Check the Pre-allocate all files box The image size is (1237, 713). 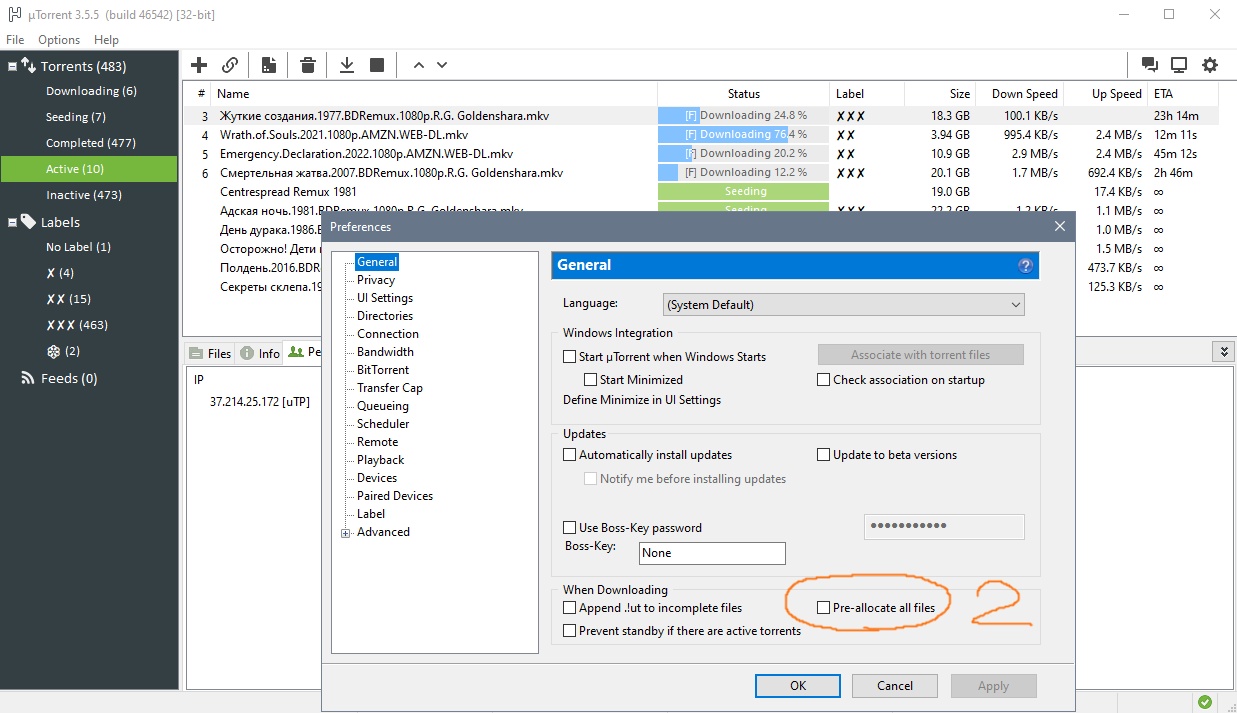(824, 608)
